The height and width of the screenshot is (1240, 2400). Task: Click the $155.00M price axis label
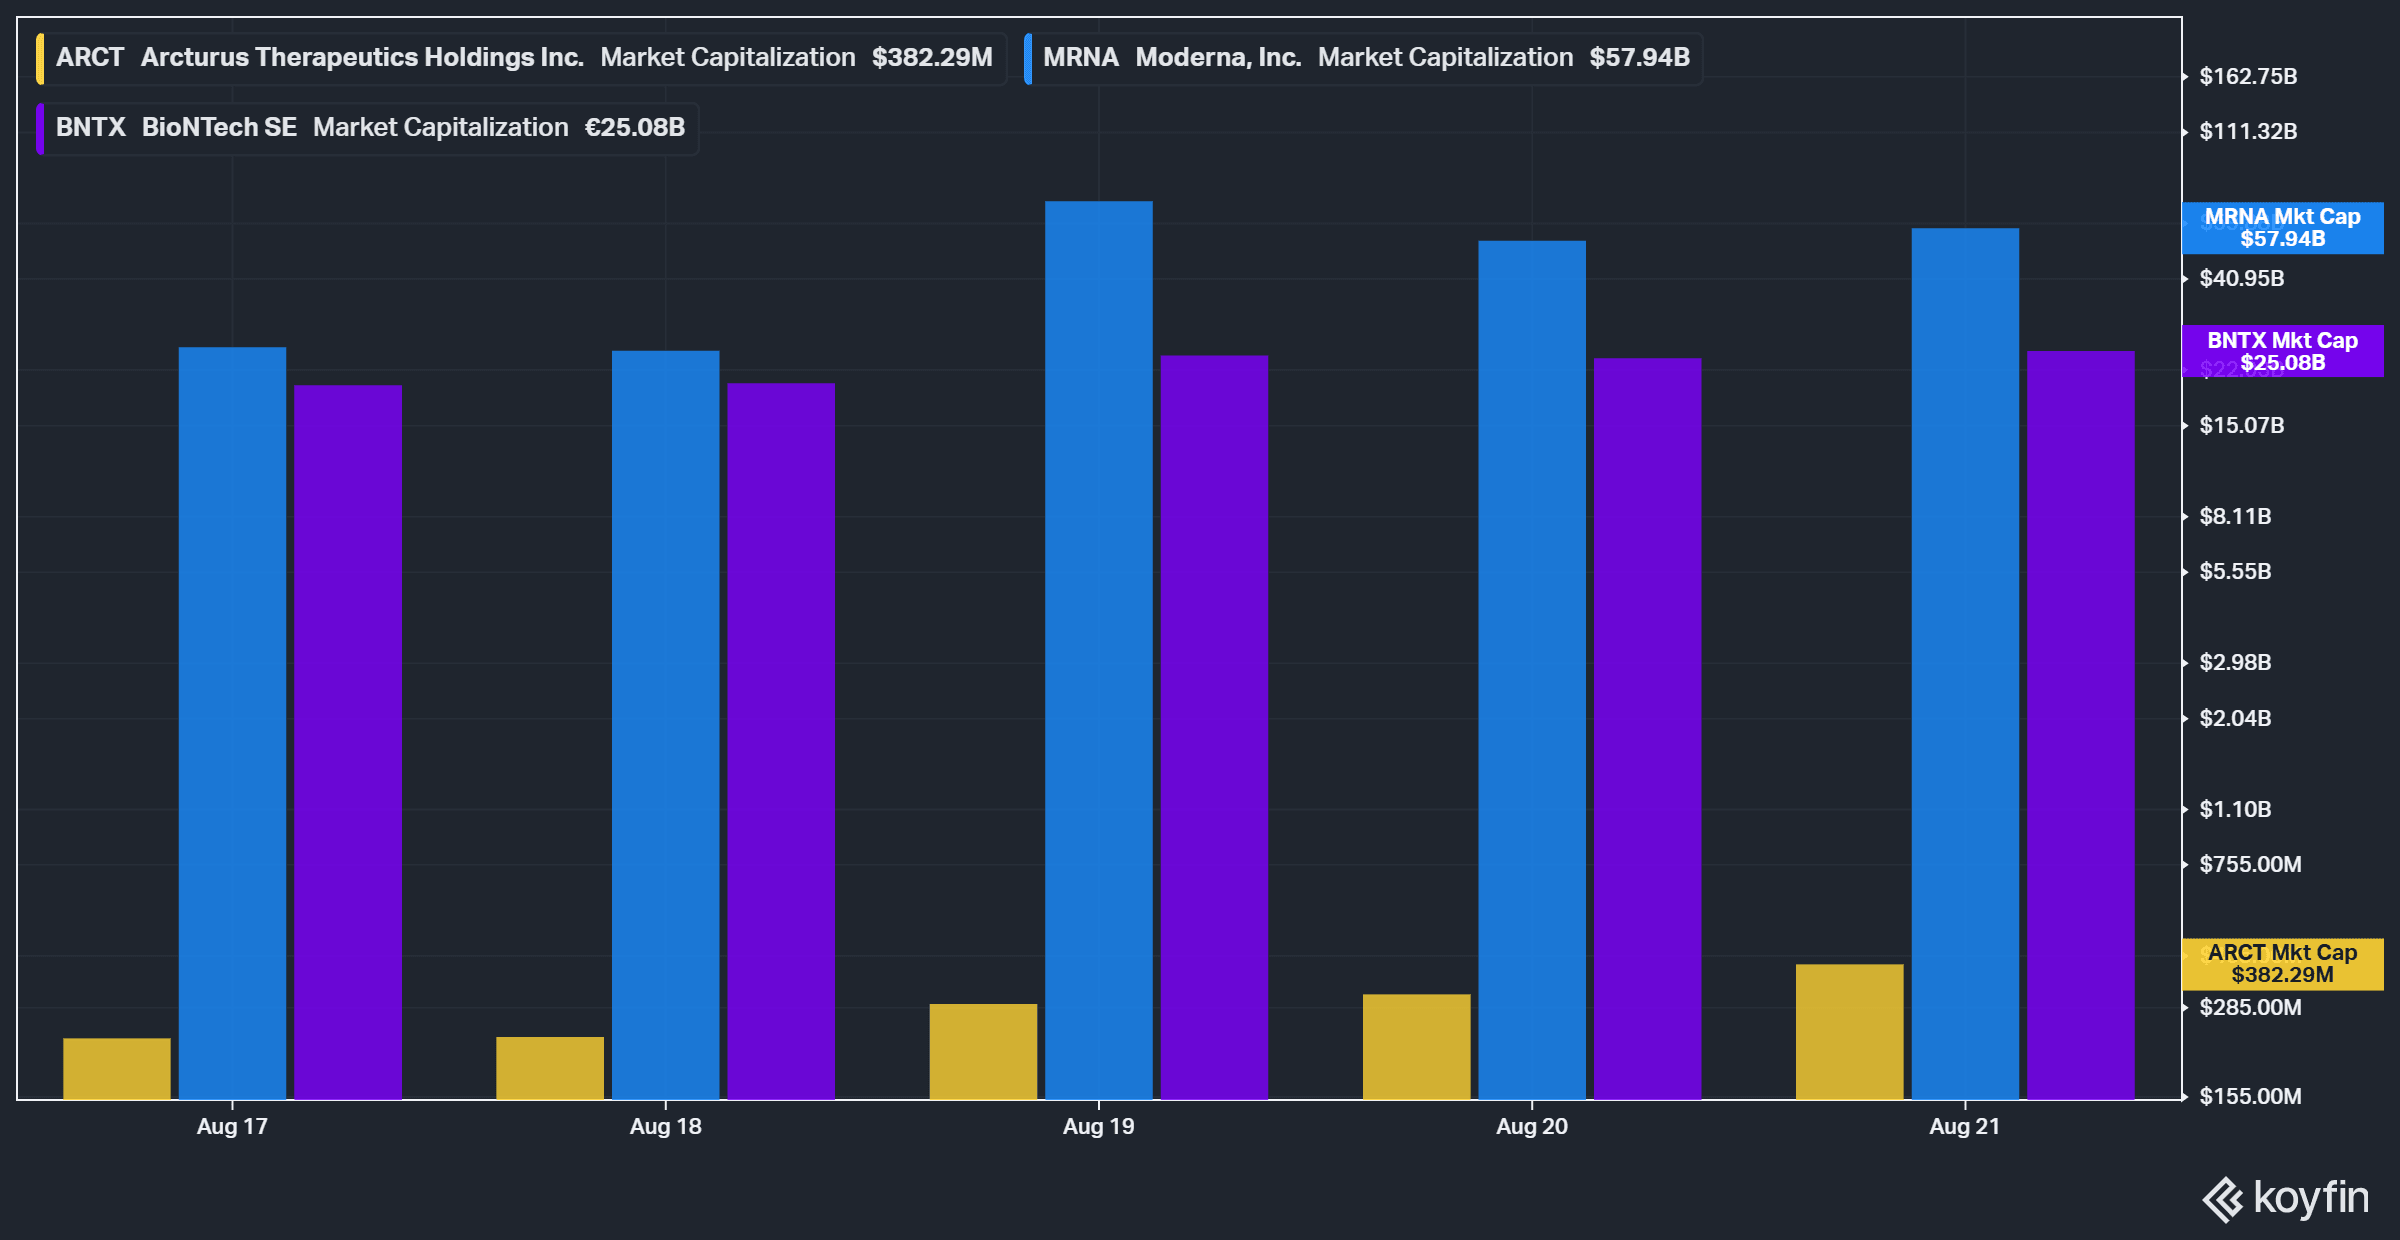tap(2250, 1096)
